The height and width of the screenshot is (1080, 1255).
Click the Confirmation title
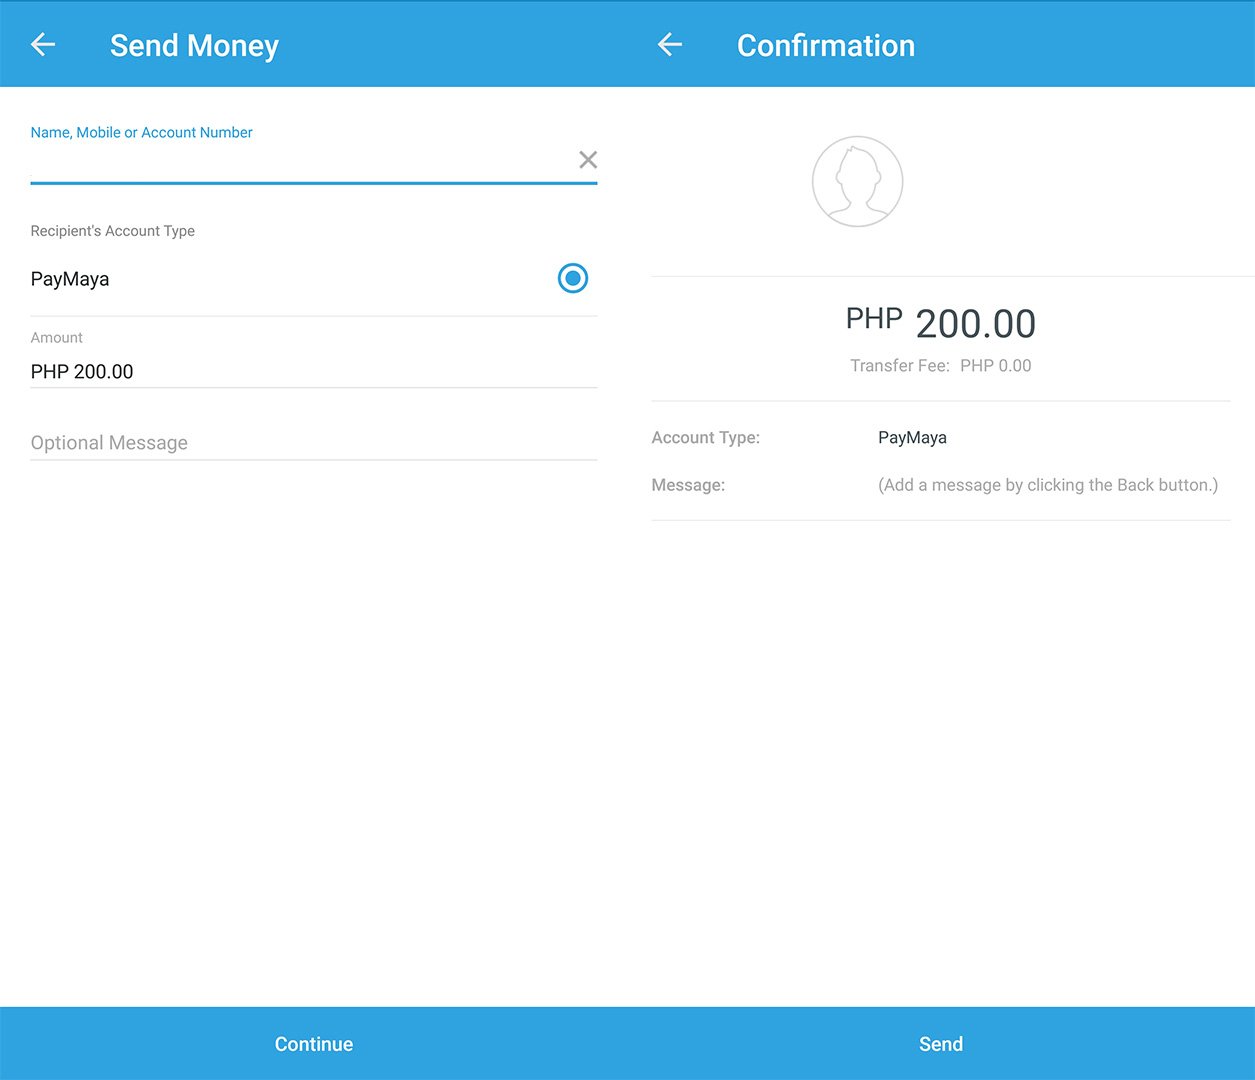pyautogui.click(x=826, y=45)
